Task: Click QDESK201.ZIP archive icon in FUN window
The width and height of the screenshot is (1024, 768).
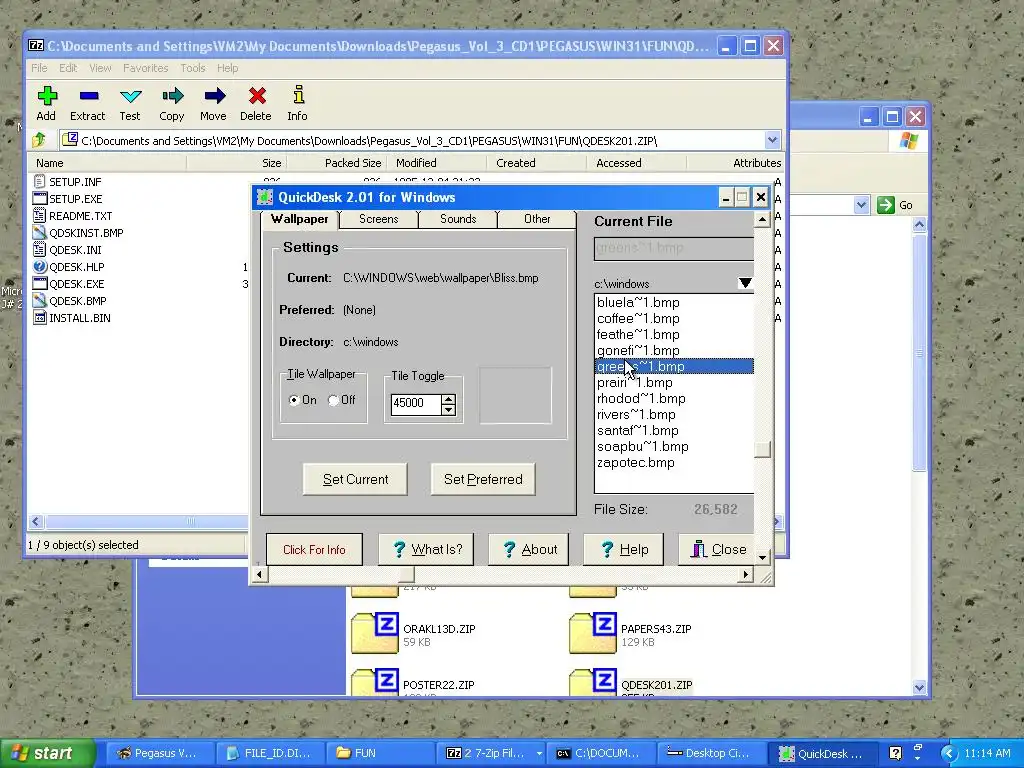Action: [x=593, y=682]
